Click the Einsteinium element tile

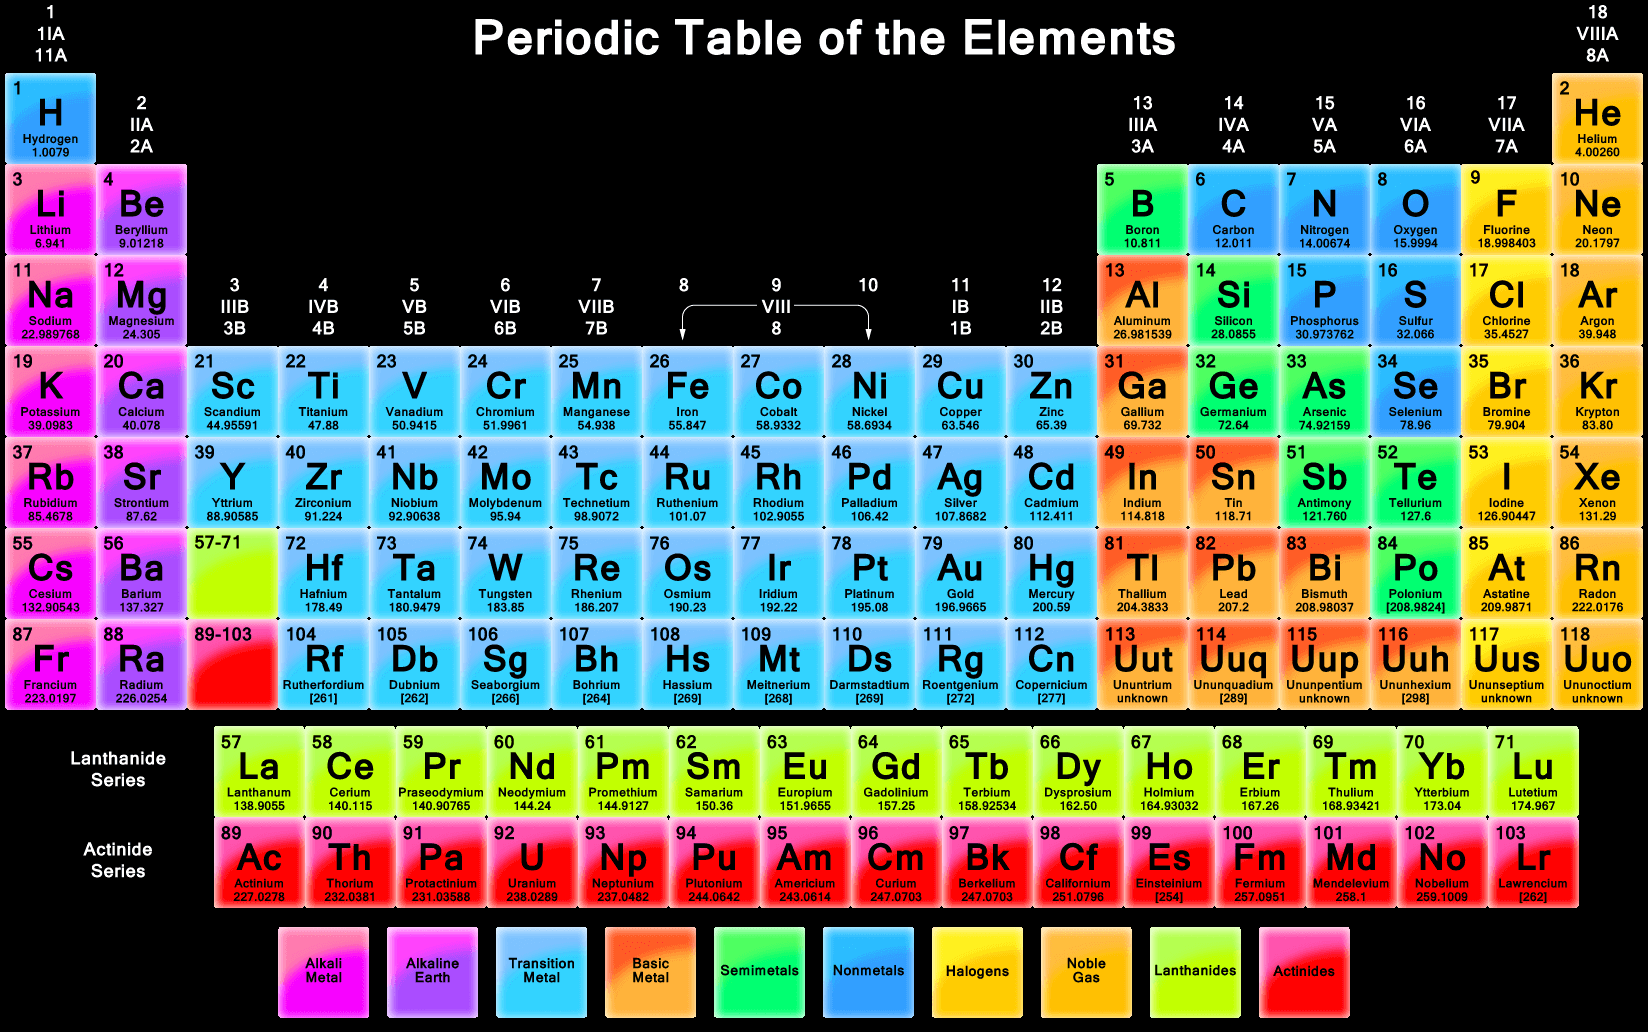coord(1169,863)
